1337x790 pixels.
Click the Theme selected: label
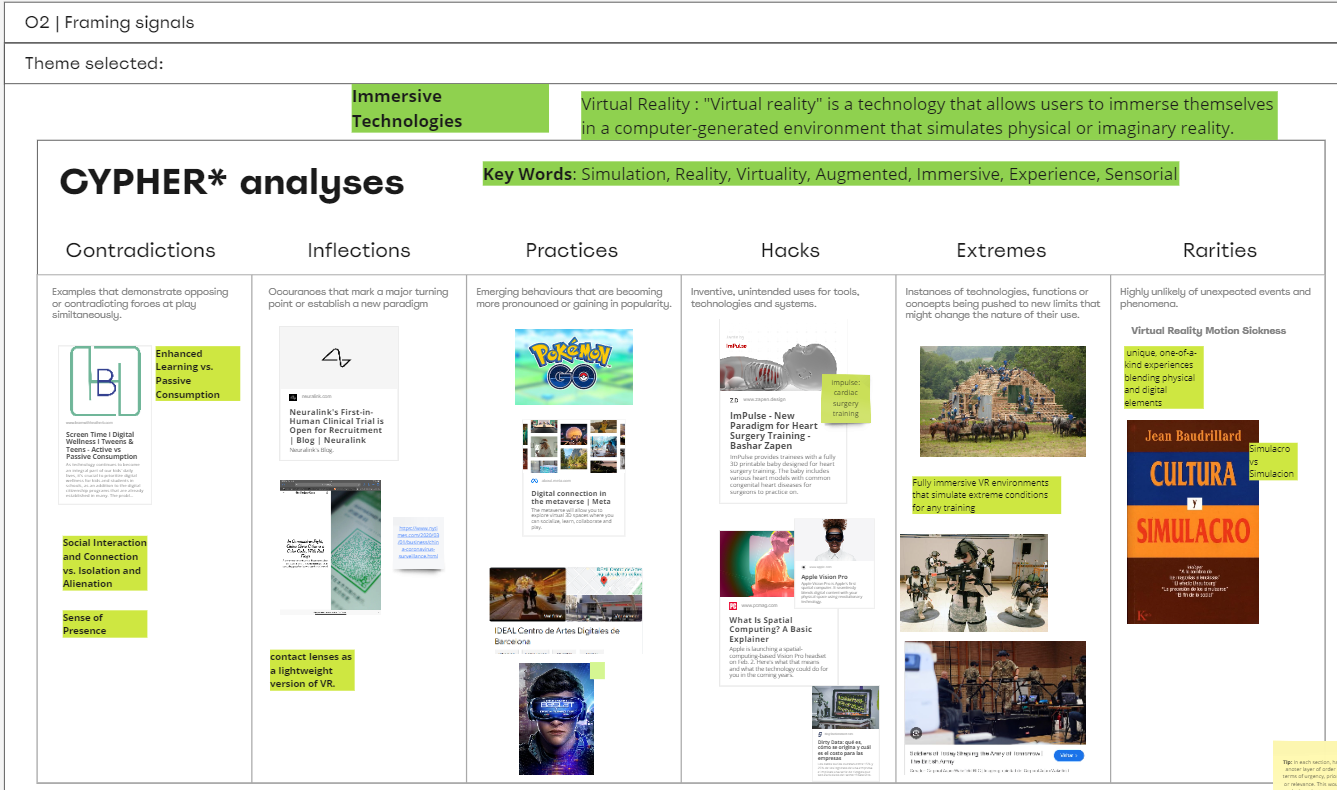[94, 64]
